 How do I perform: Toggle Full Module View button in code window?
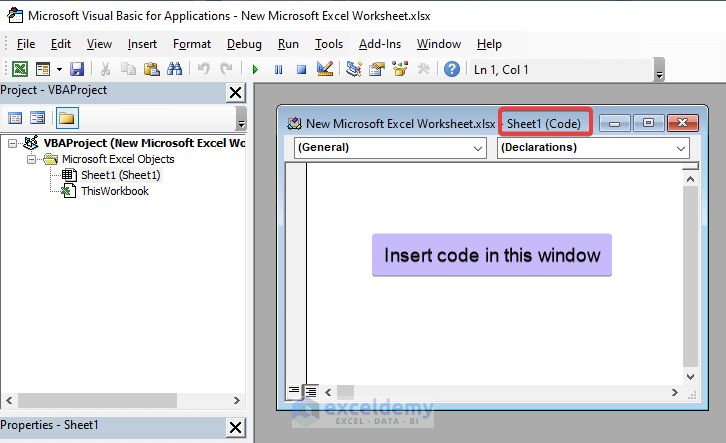[311, 393]
